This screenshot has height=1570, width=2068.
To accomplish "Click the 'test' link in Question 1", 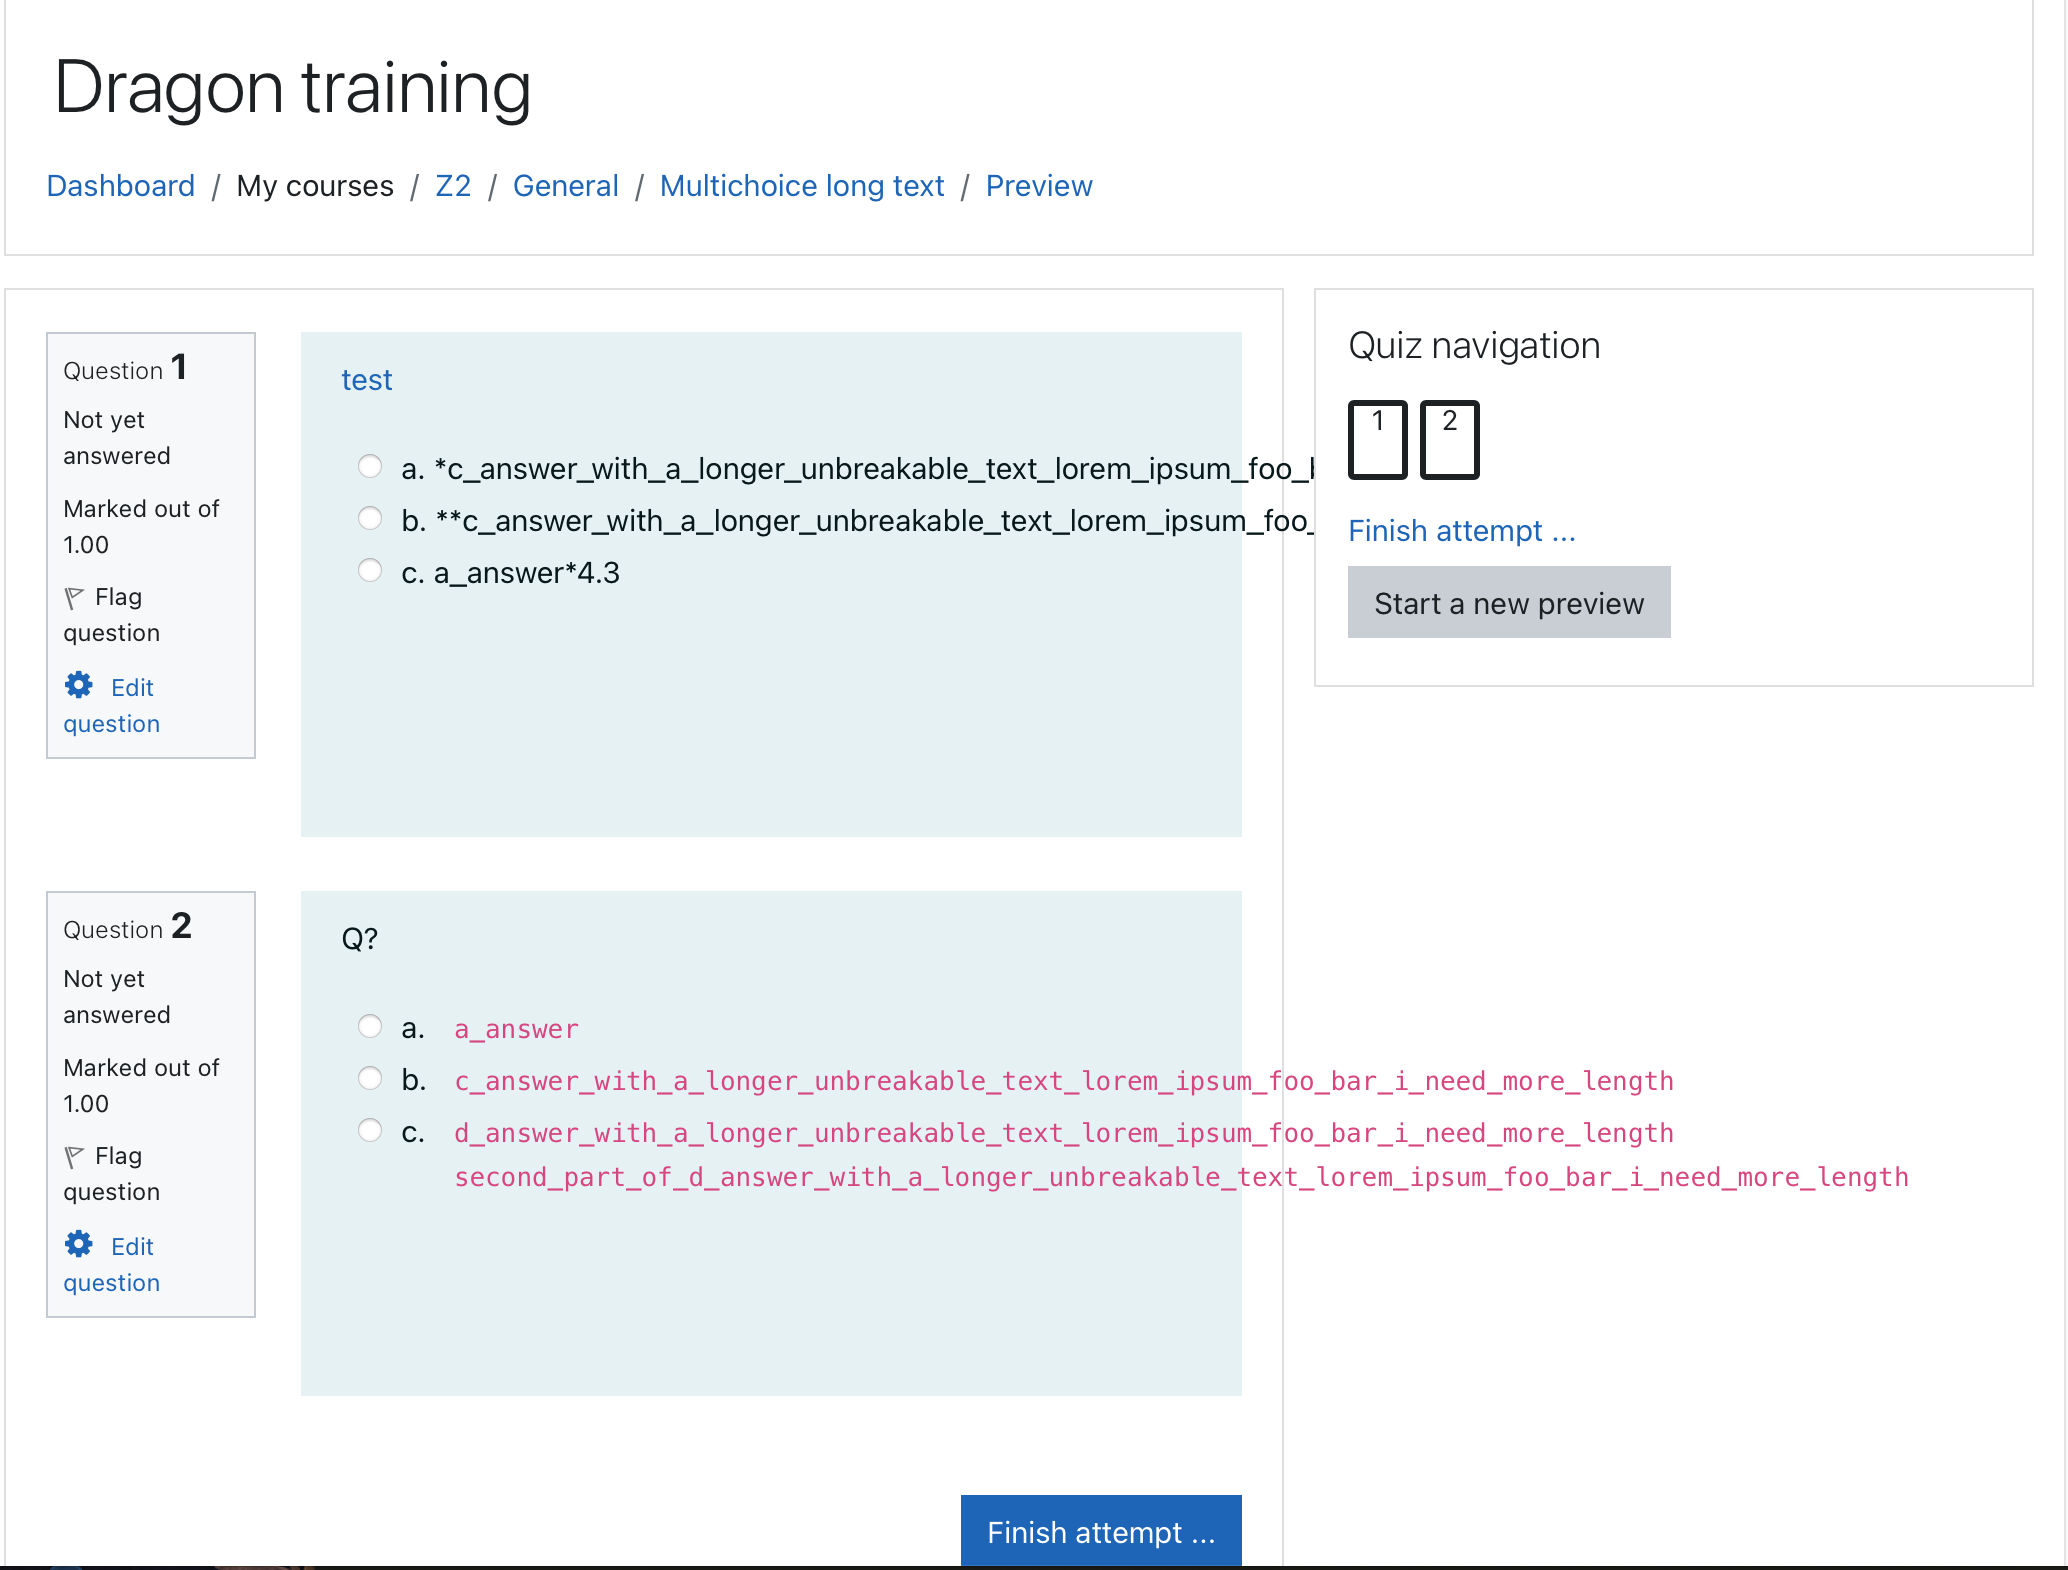I will point(367,381).
